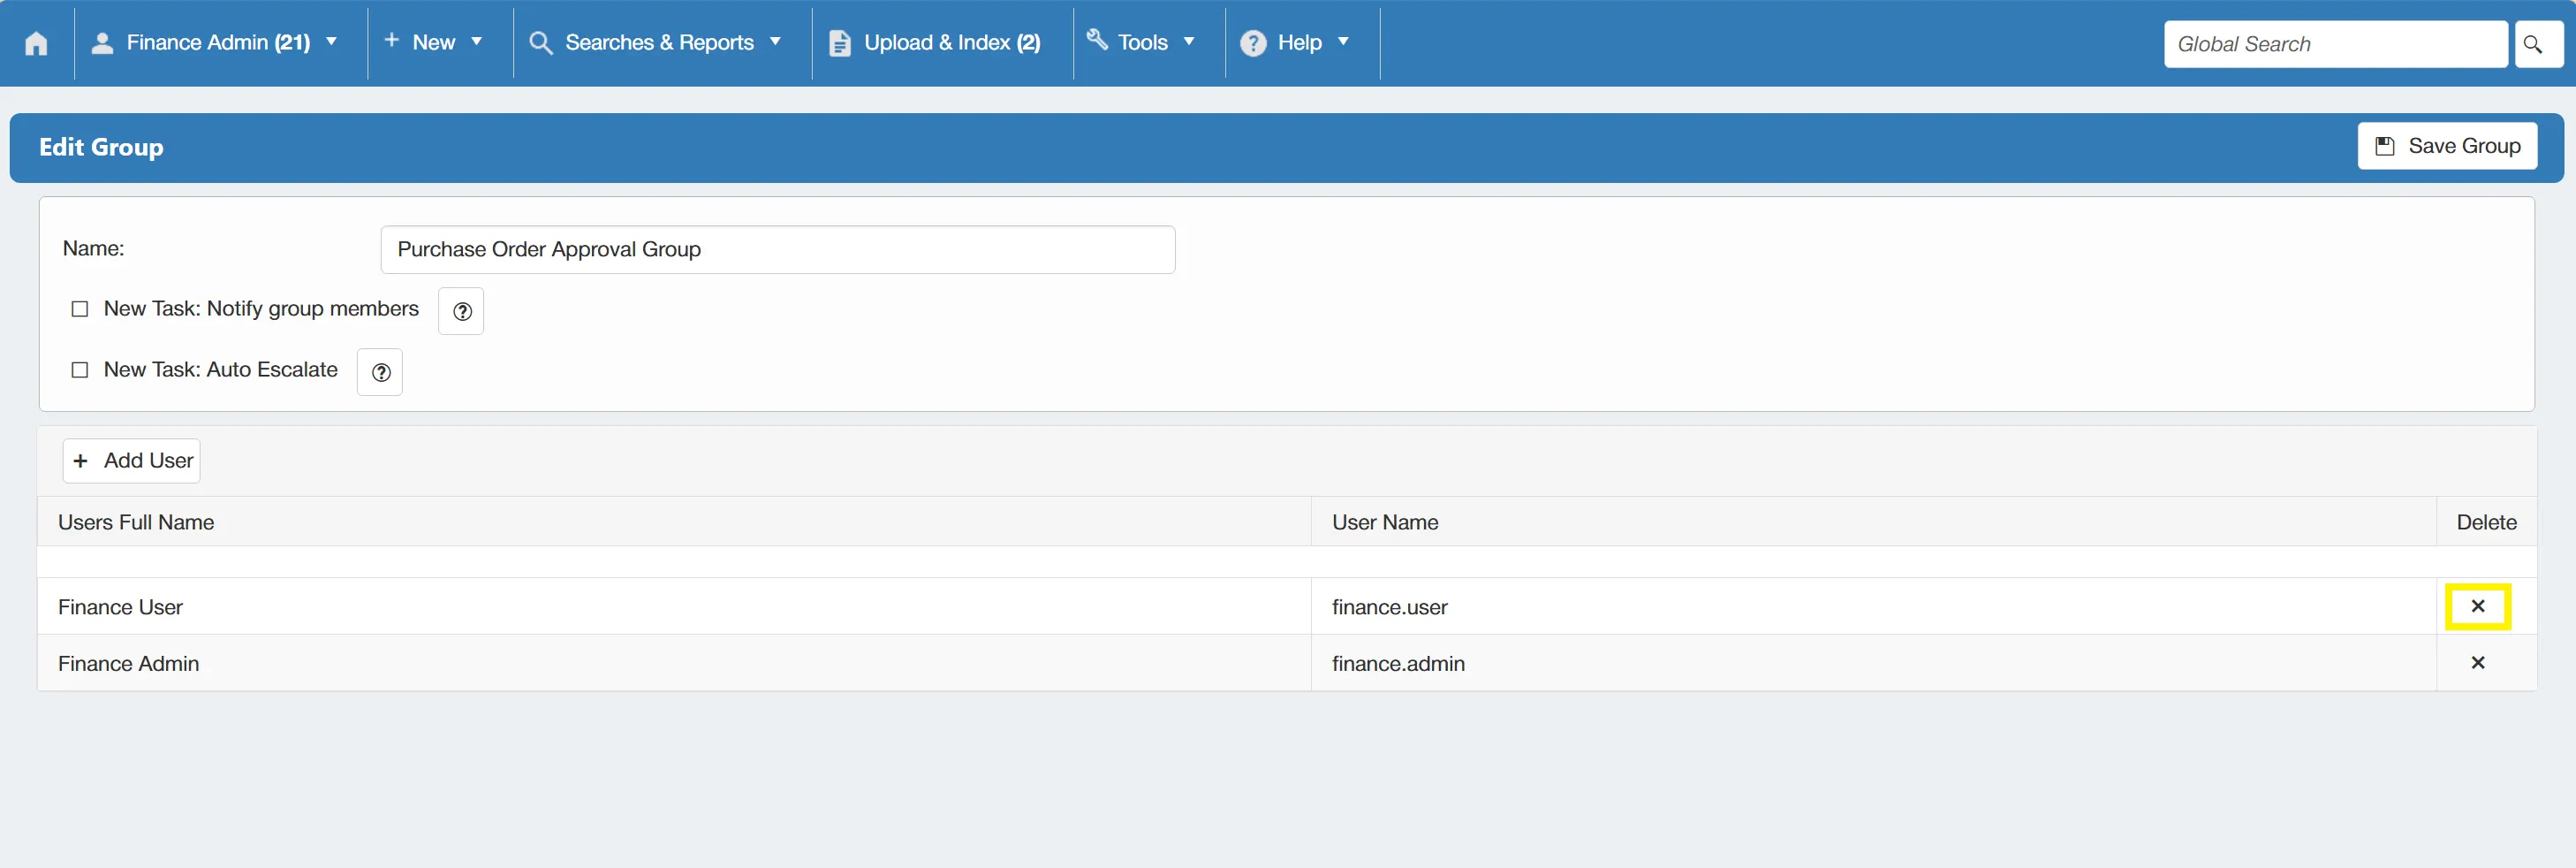Focus the group Name text field
Viewport: 2576px width, 868px height.
[777, 250]
